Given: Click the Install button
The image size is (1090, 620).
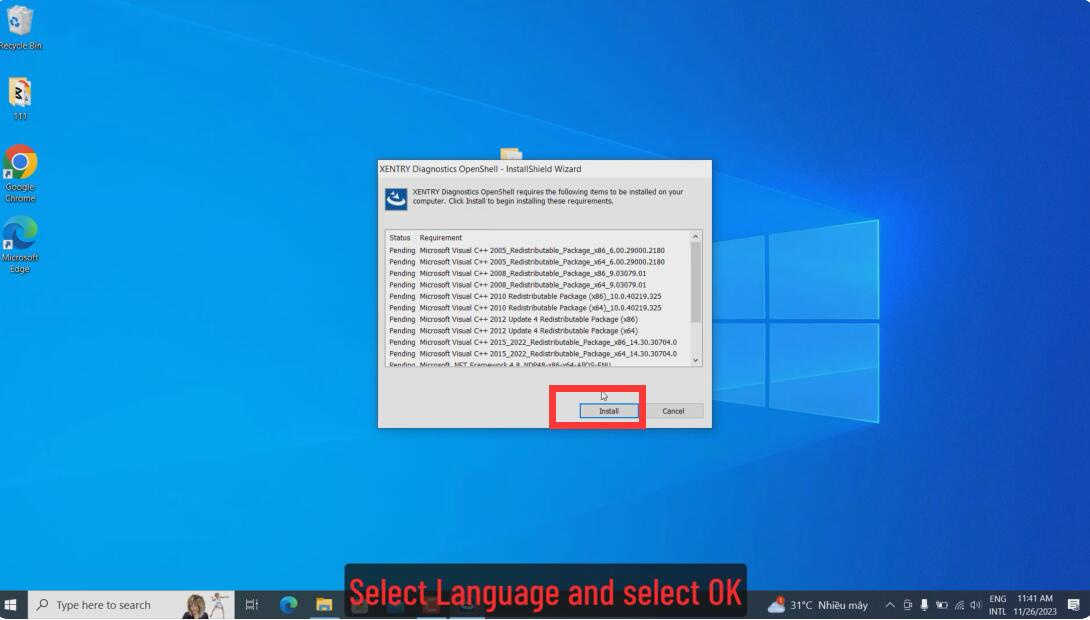Looking at the screenshot, I should click(609, 411).
